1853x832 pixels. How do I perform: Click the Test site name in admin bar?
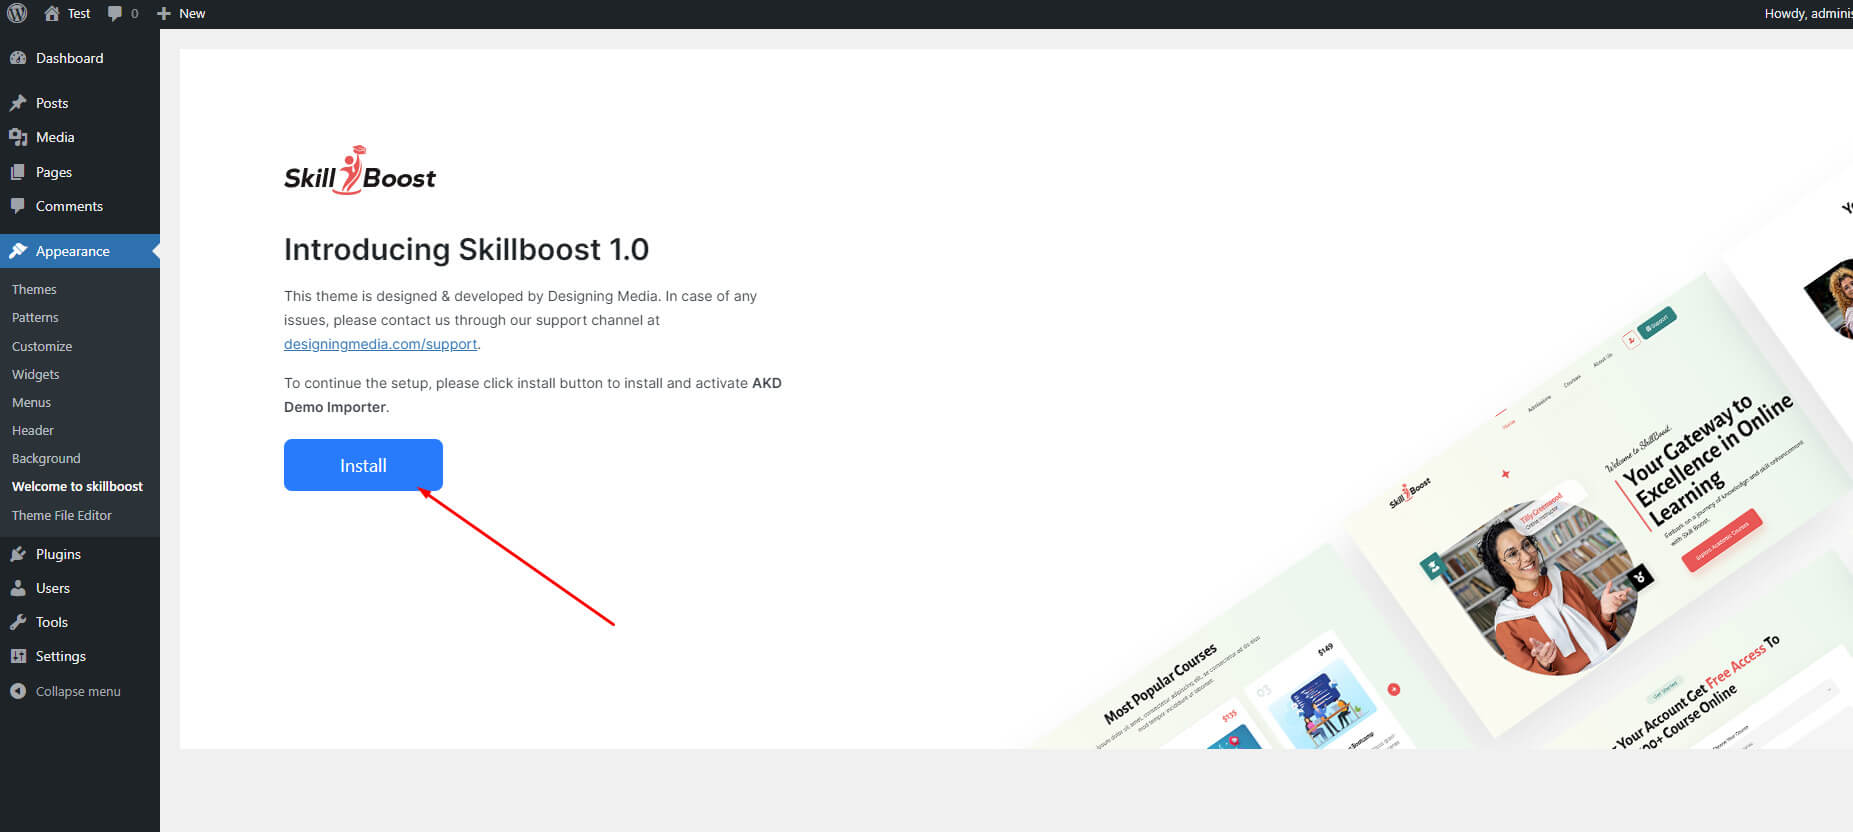[79, 14]
